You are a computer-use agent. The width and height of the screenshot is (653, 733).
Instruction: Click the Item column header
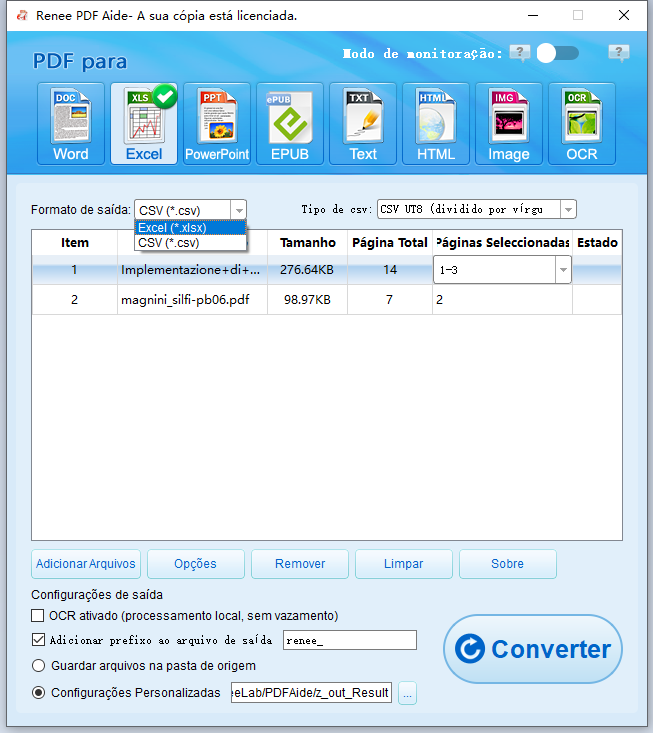[75, 243]
